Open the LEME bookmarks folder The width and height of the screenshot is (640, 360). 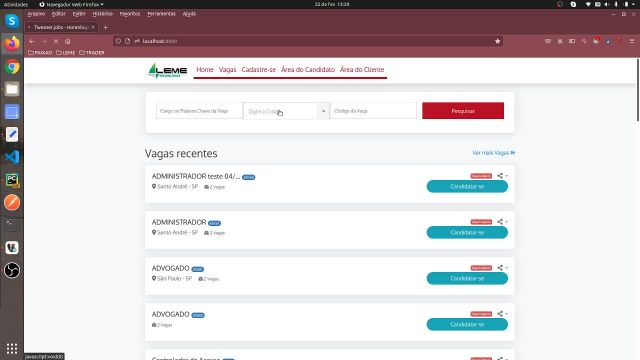tap(66, 53)
